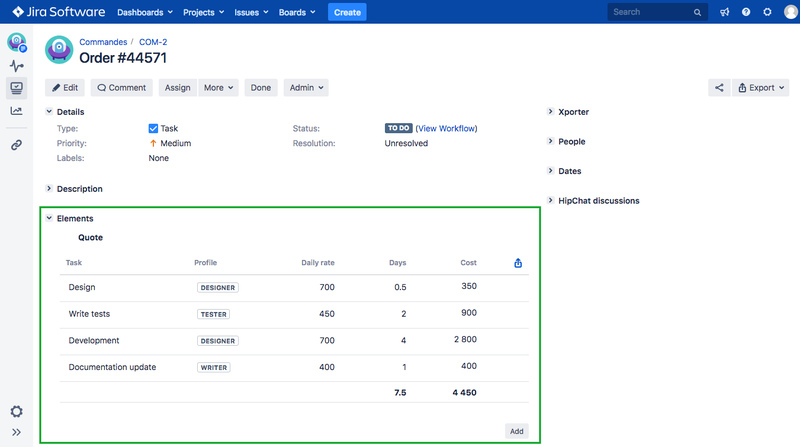
Task: Open the help question mark icon
Action: tap(746, 12)
